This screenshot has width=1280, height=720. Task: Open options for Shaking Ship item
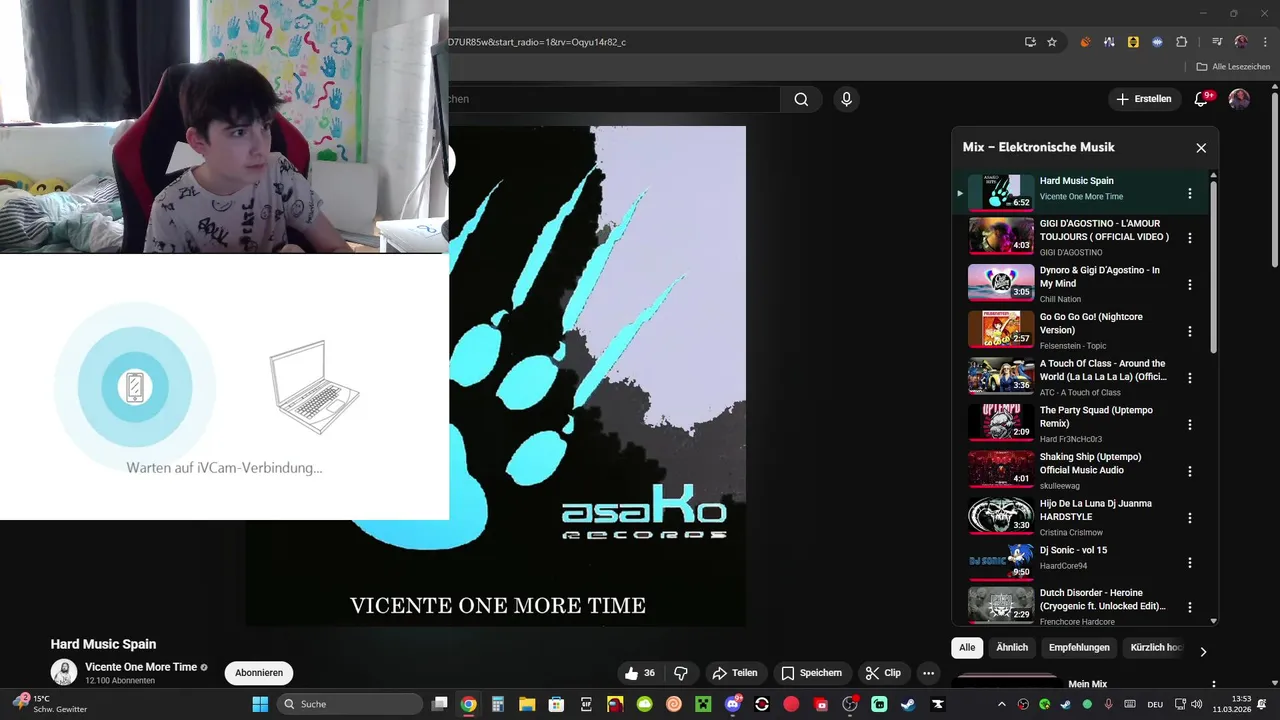pos(1190,471)
